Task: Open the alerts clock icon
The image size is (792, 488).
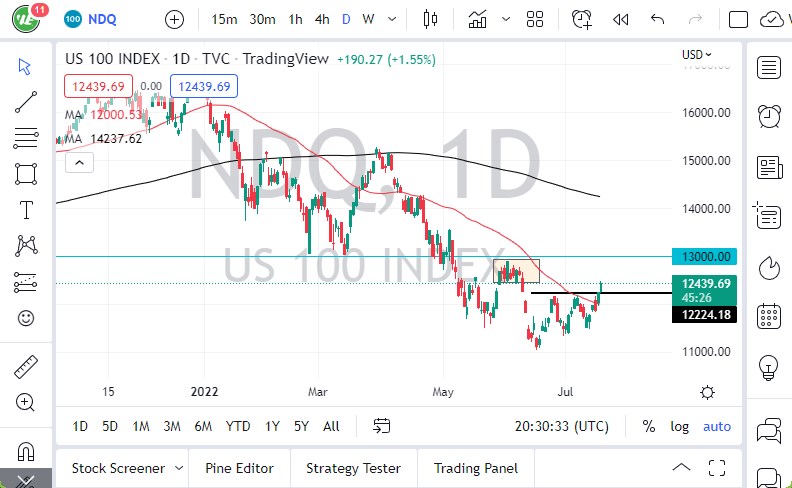Action: [x=581, y=19]
